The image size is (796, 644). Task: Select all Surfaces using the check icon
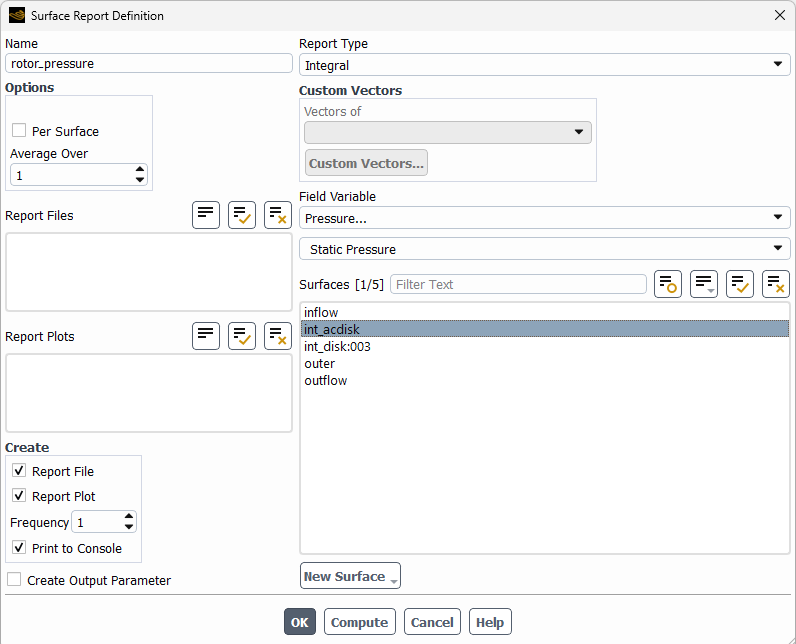(740, 284)
